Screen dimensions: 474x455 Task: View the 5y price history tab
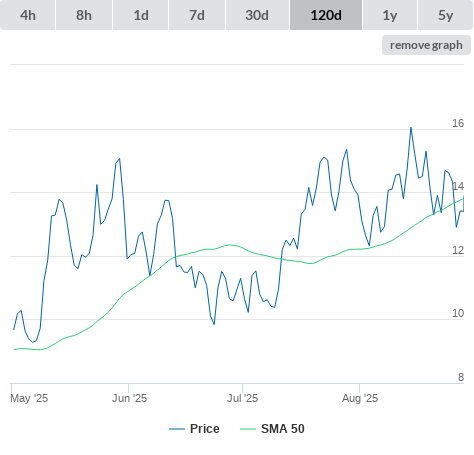click(x=445, y=15)
